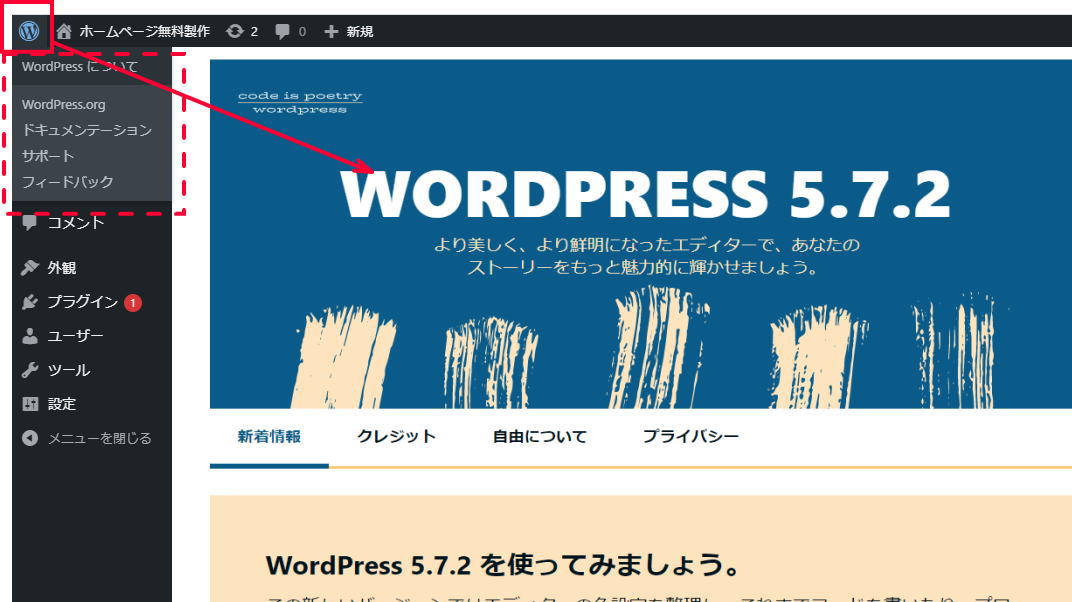Click the plus icon for 新規
The width and height of the screenshot is (1072, 602).
[x=331, y=31]
